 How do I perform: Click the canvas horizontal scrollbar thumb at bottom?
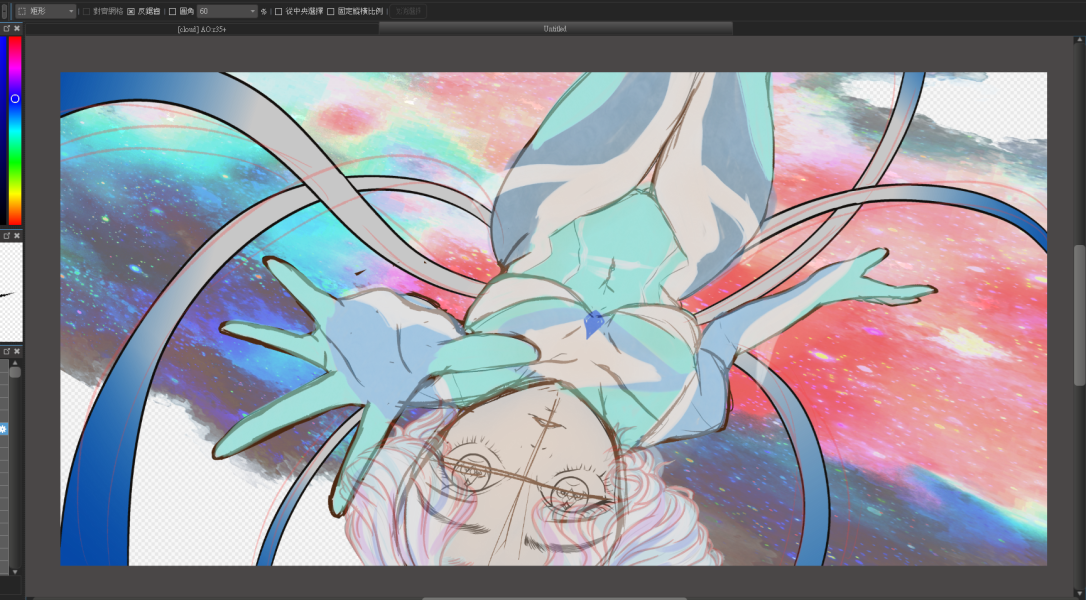(554, 598)
